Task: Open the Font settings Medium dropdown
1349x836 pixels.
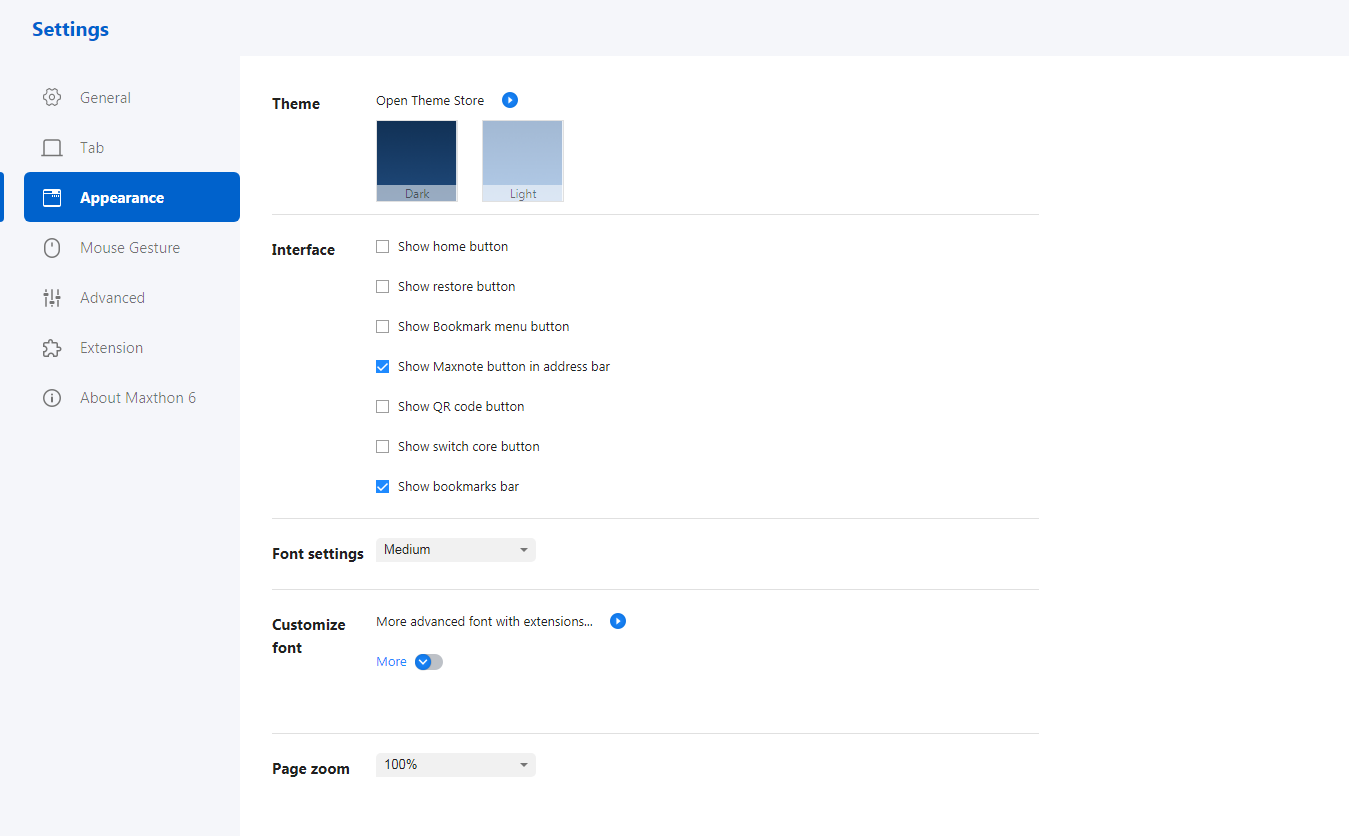Action: pyautogui.click(x=456, y=550)
